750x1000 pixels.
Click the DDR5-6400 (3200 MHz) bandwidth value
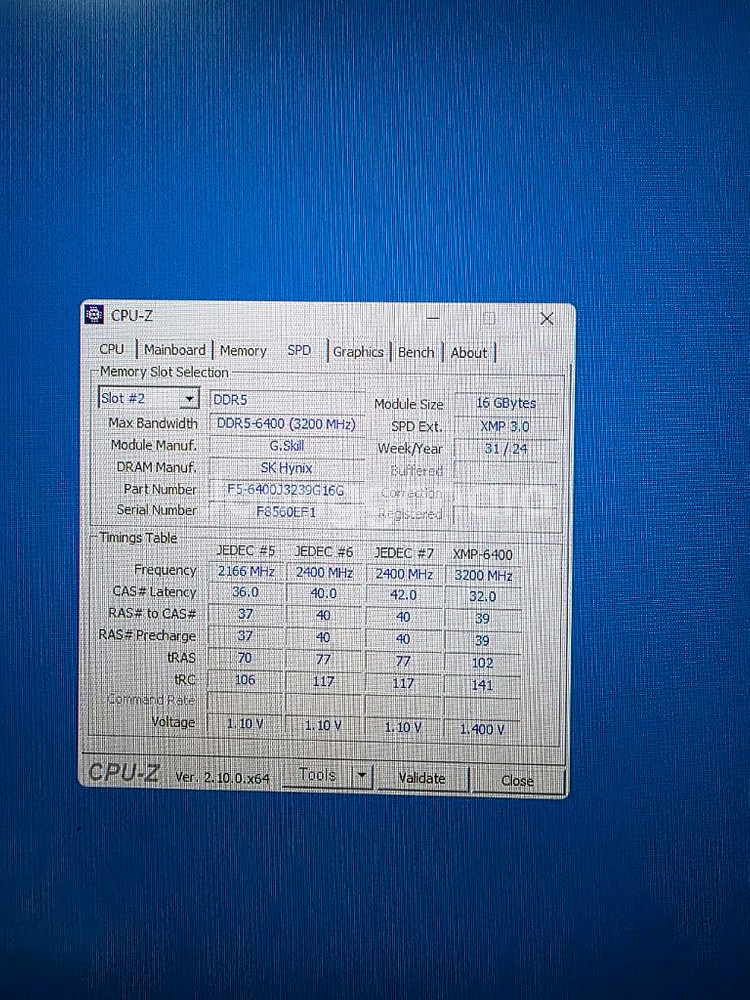286,423
